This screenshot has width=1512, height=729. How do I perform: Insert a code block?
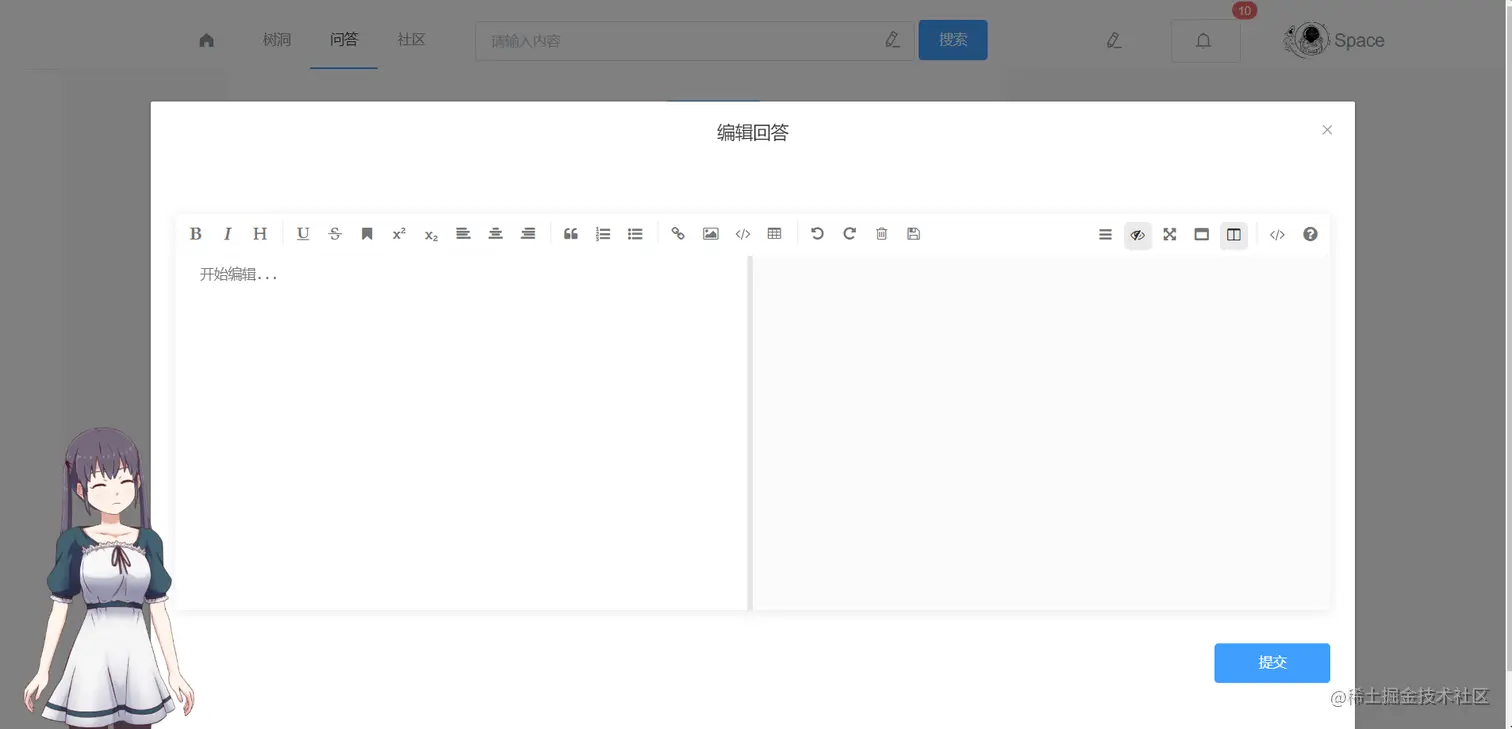(x=742, y=234)
